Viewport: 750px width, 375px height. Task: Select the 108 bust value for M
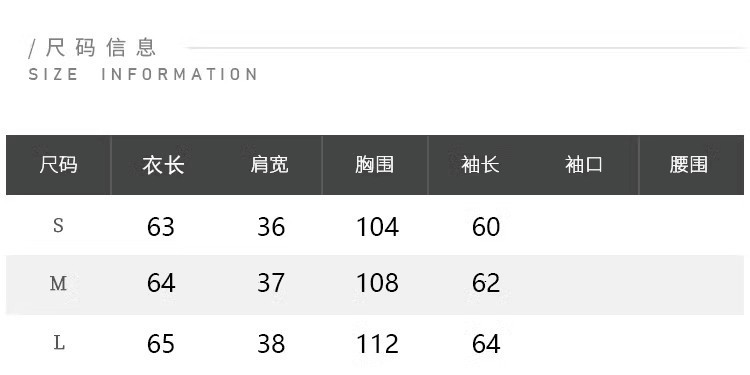(377, 283)
